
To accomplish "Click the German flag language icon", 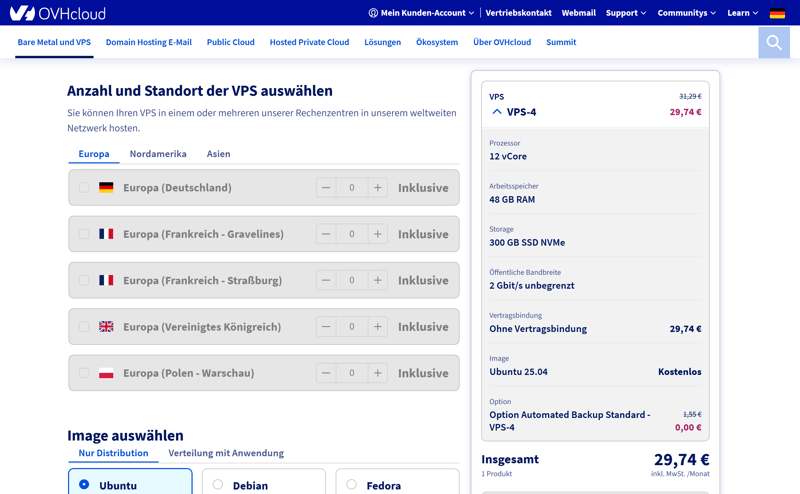I will tap(777, 13).
